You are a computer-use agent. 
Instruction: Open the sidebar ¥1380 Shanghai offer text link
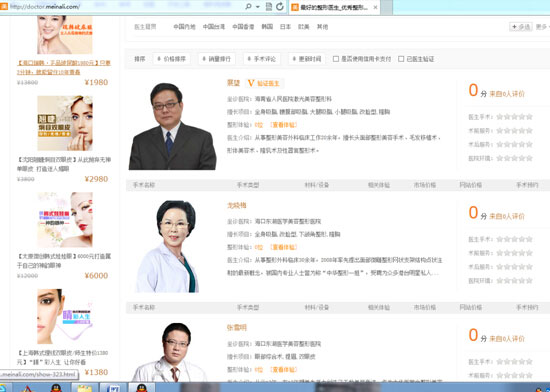(64, 357)
